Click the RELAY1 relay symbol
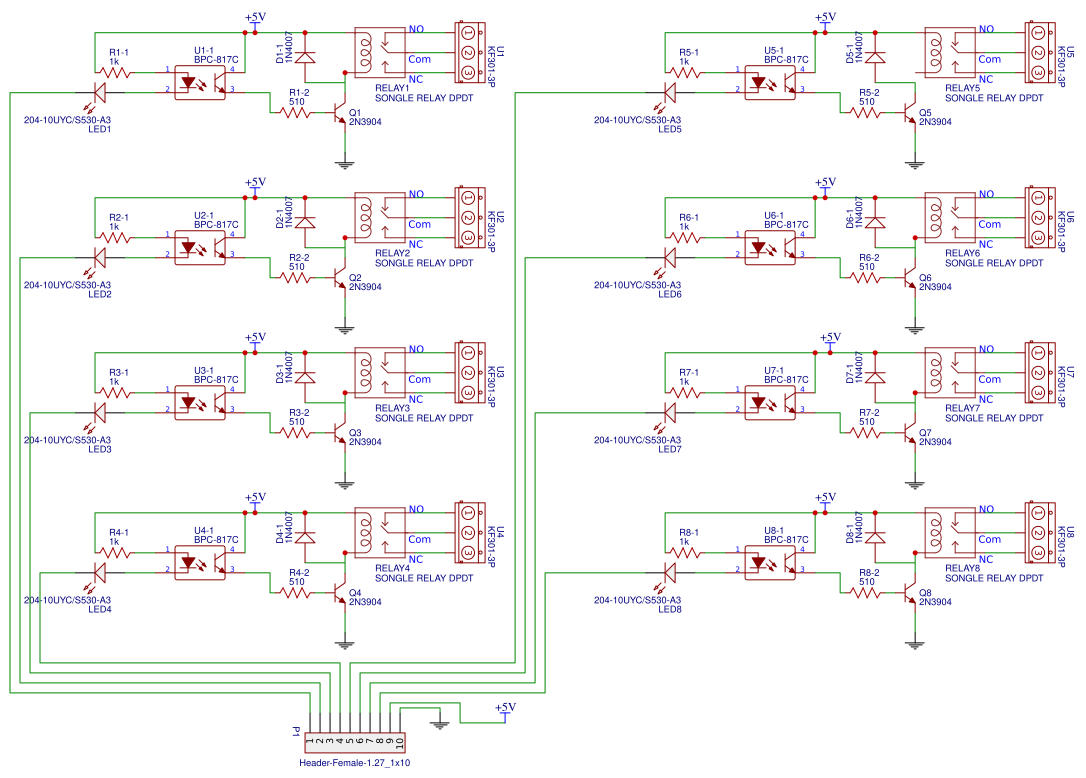This screenshot has height=778, width=1086. pos(380,52)
